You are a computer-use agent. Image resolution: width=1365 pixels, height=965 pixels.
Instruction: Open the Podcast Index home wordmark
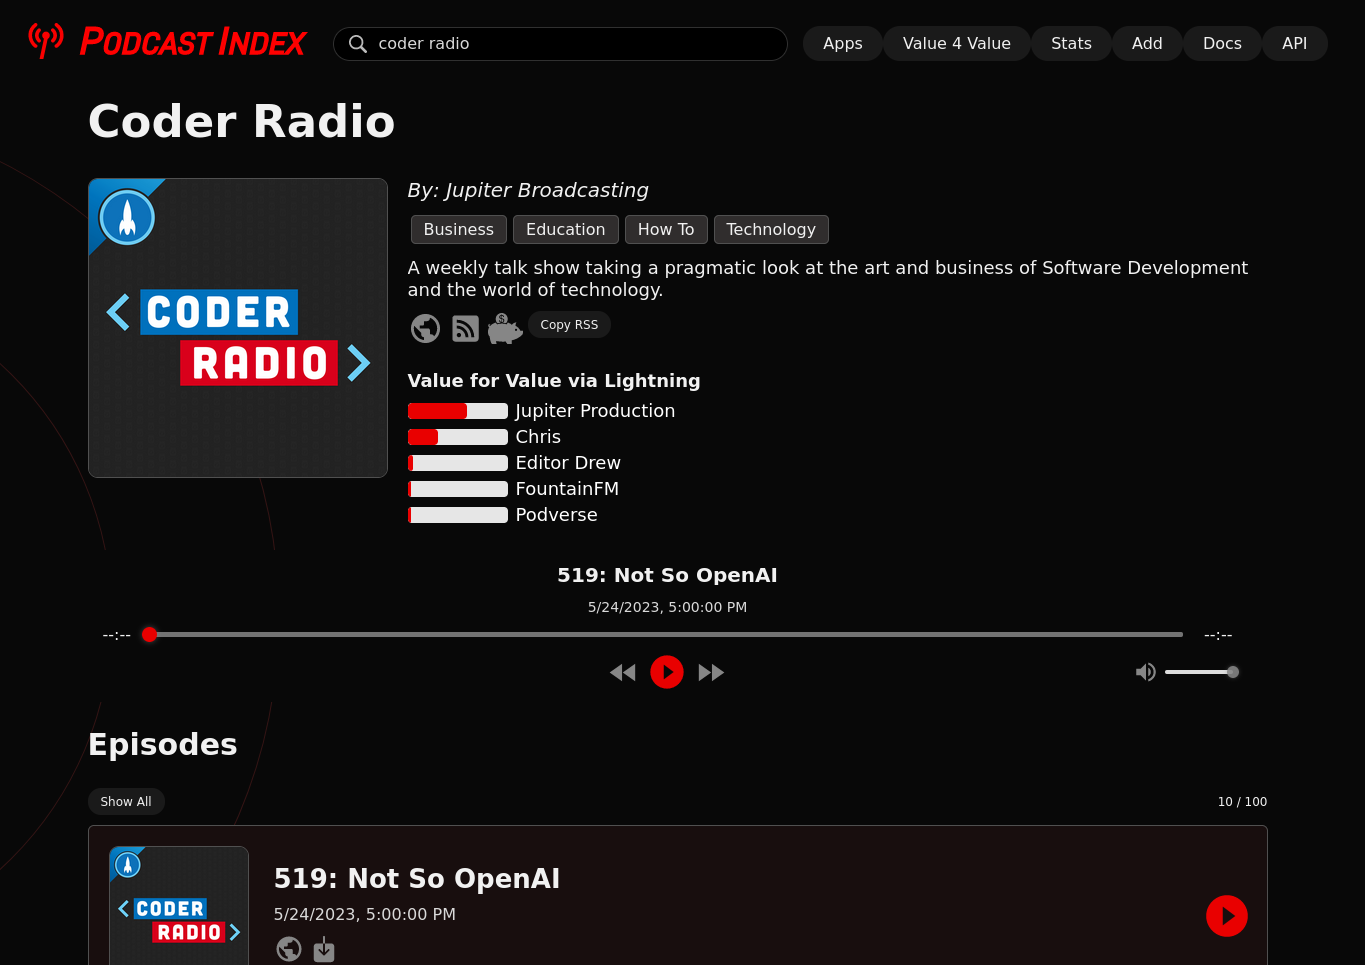193,42
